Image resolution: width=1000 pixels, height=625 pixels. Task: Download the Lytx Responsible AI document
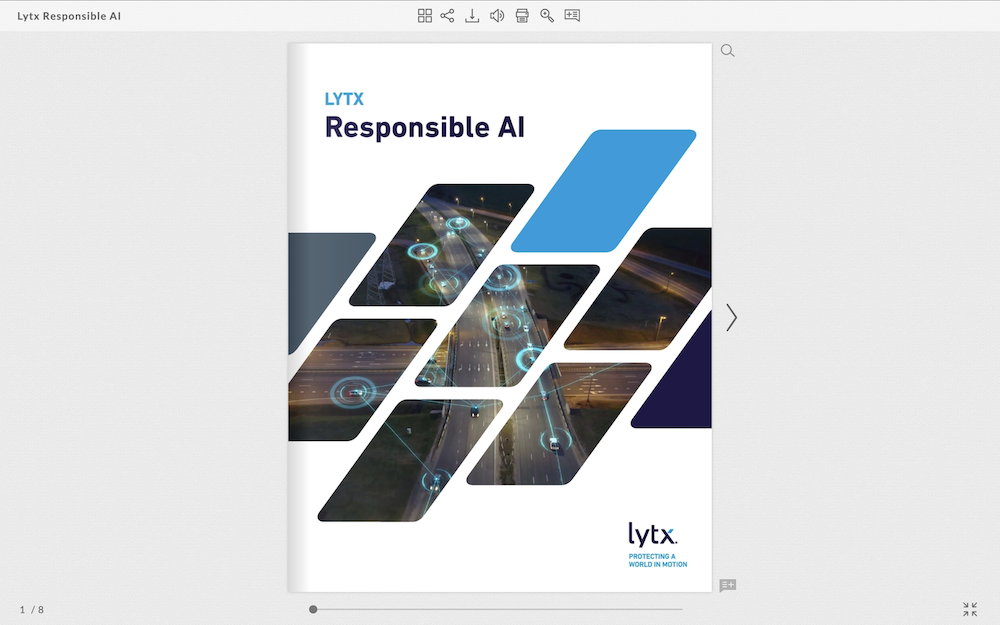pyautogui.click(x=472, y=15)
